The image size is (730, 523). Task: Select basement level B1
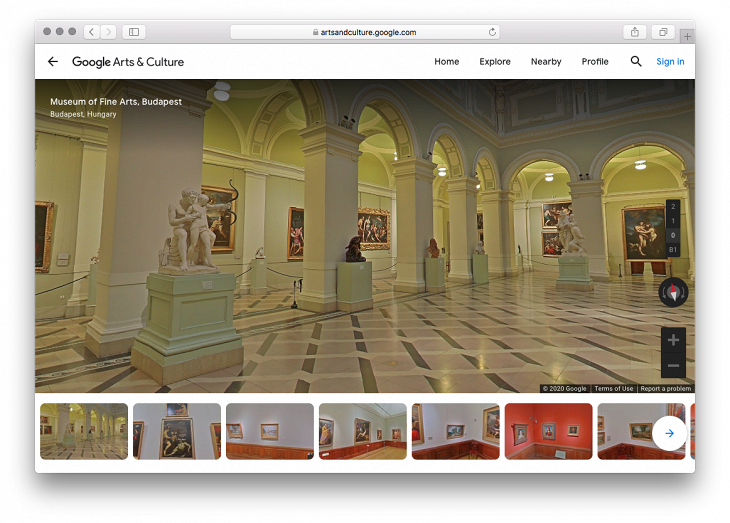point(673,249)
